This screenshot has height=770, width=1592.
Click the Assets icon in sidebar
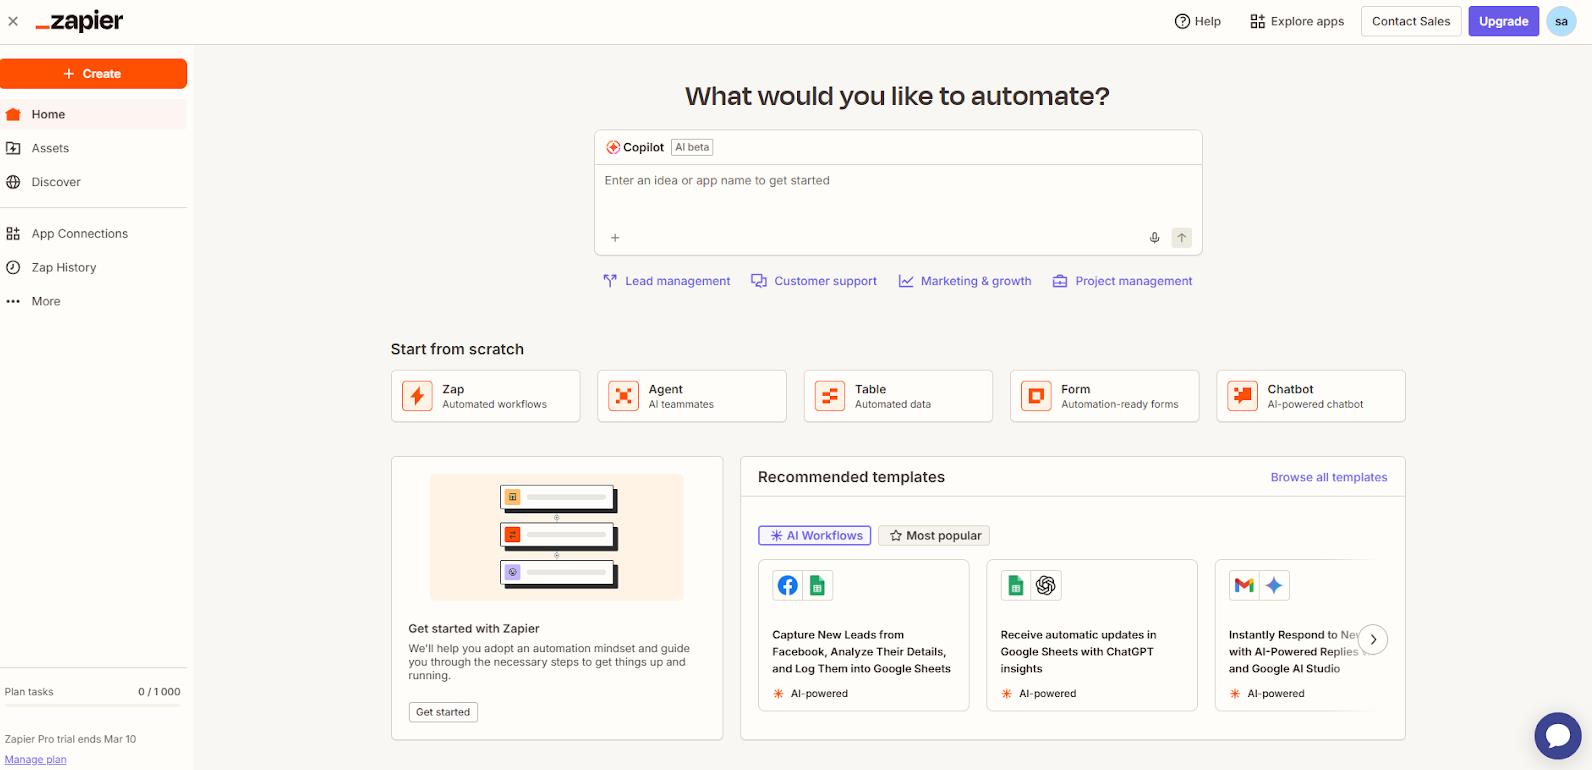pos(13,148)
